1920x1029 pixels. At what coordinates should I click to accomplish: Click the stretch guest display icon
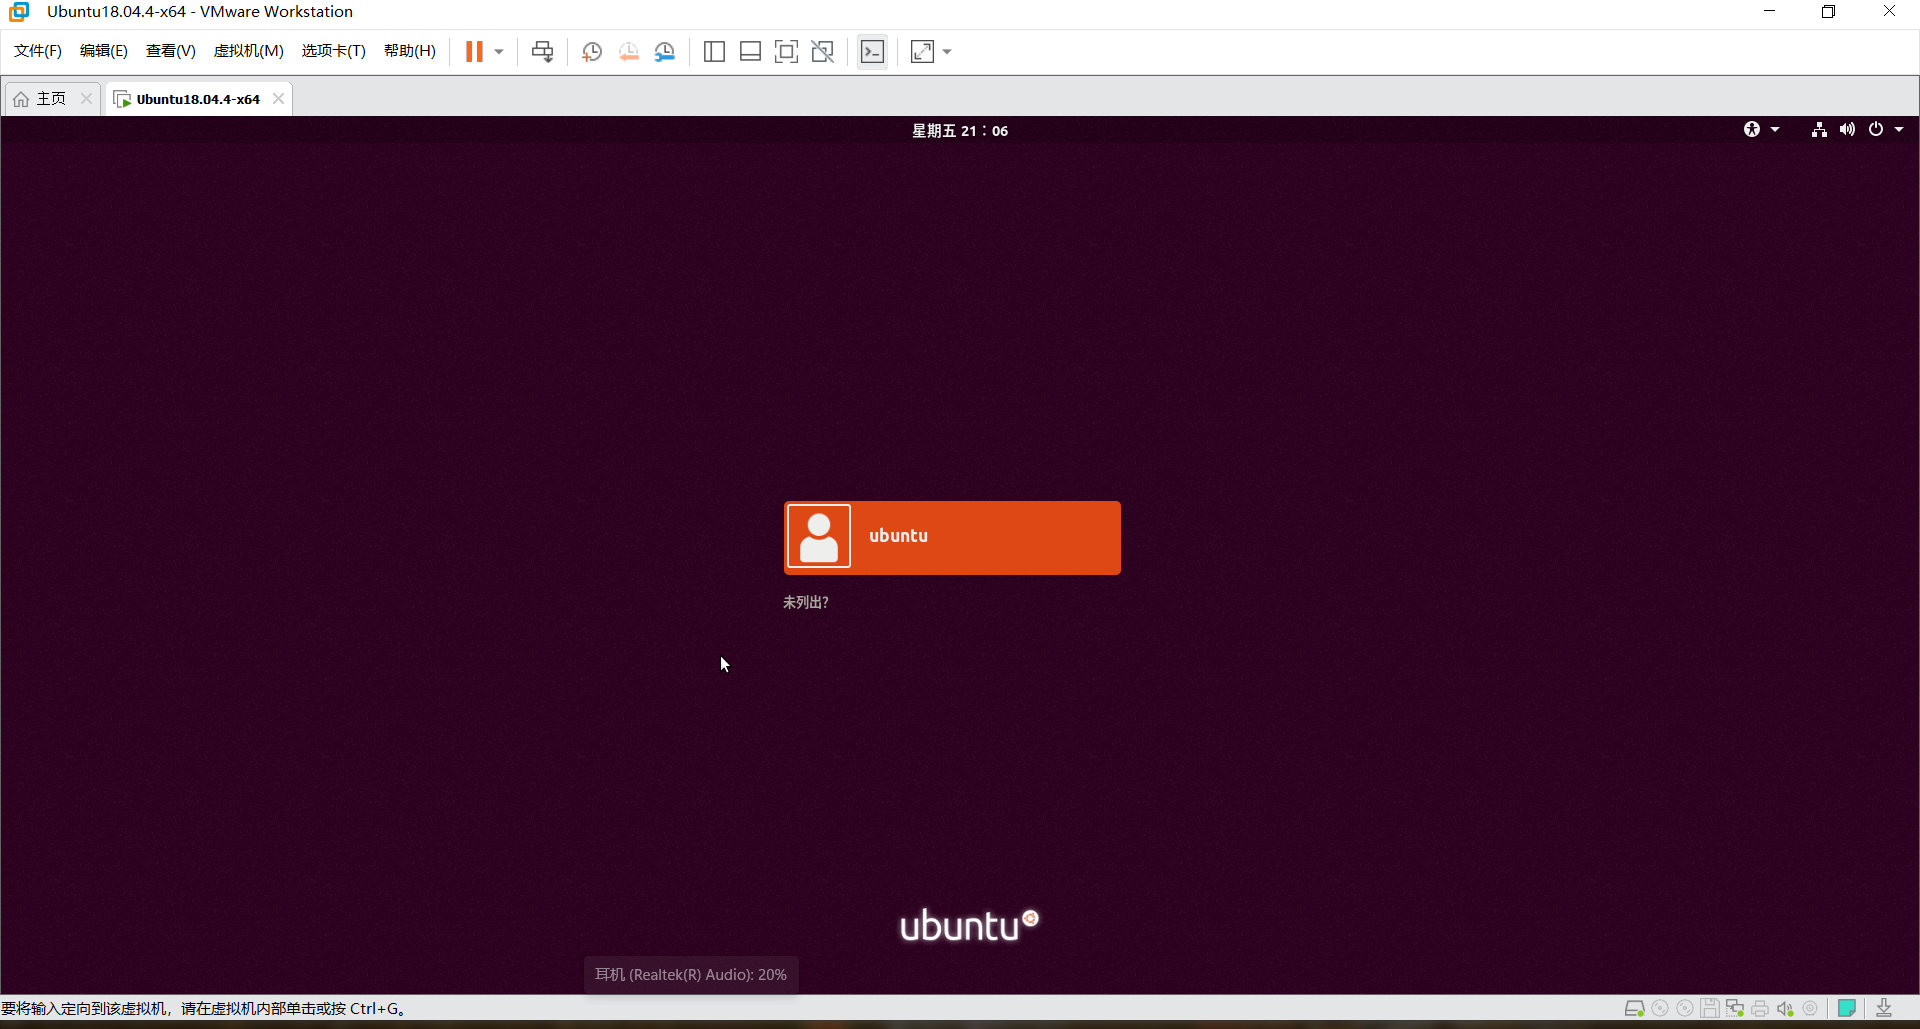click(922, 52)
